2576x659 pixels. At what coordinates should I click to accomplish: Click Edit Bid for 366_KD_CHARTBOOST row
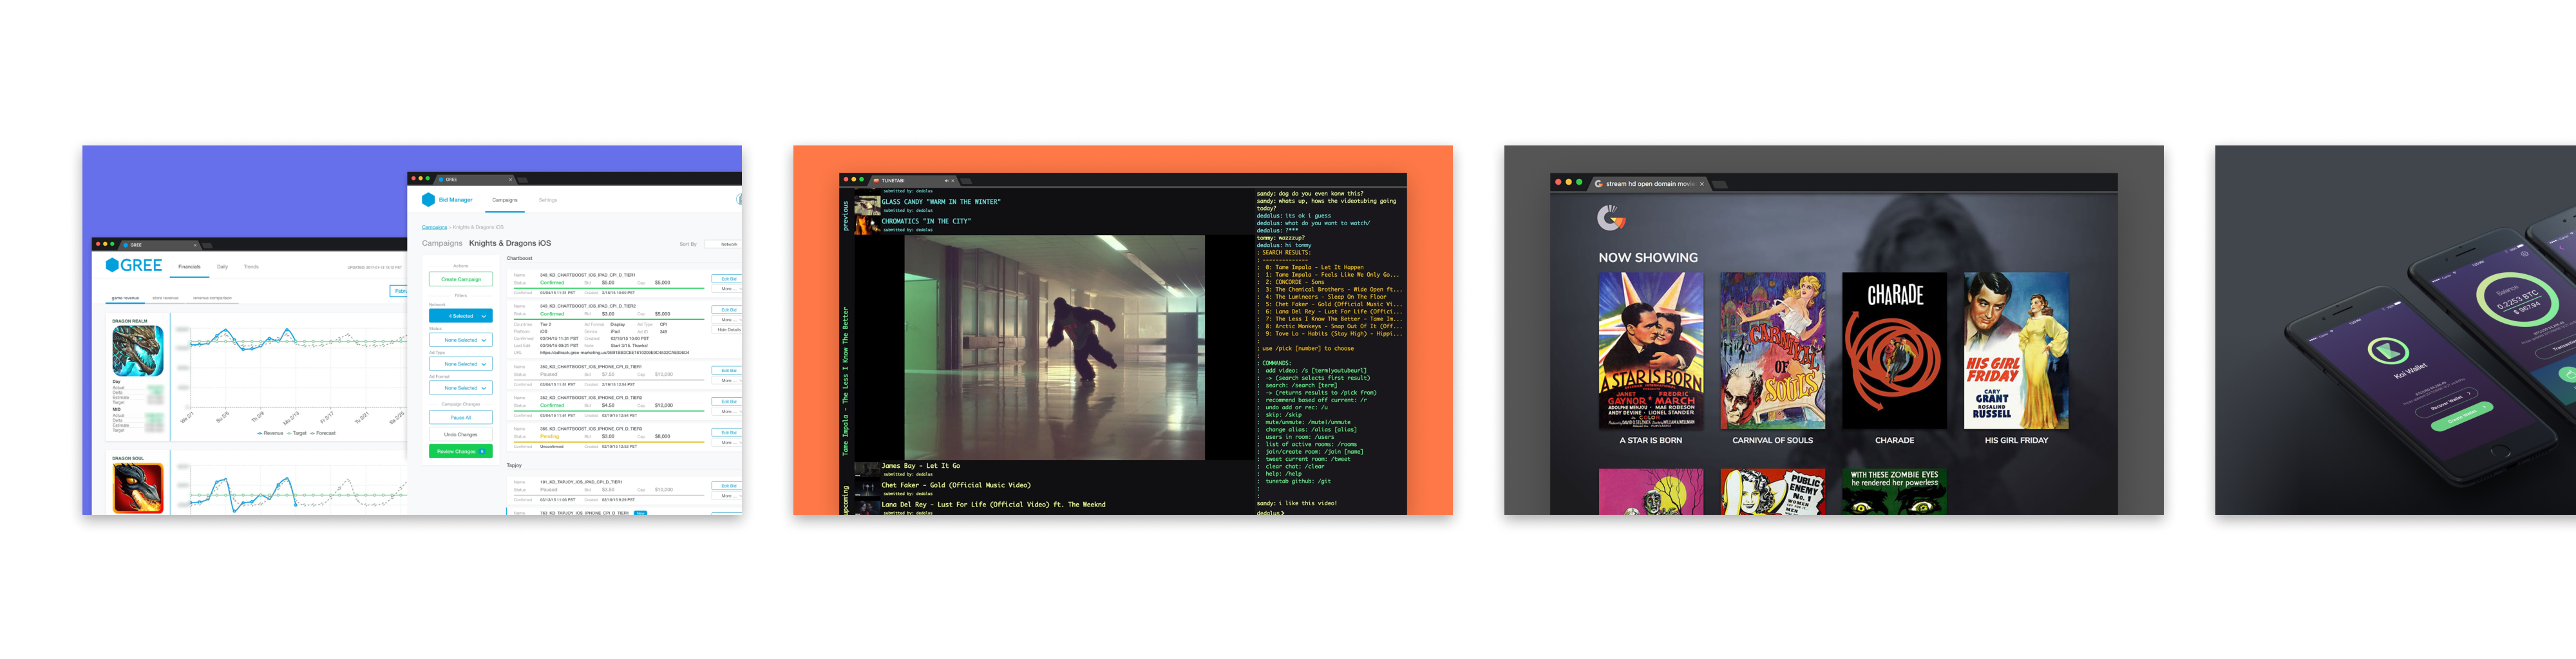coord(727,433)
